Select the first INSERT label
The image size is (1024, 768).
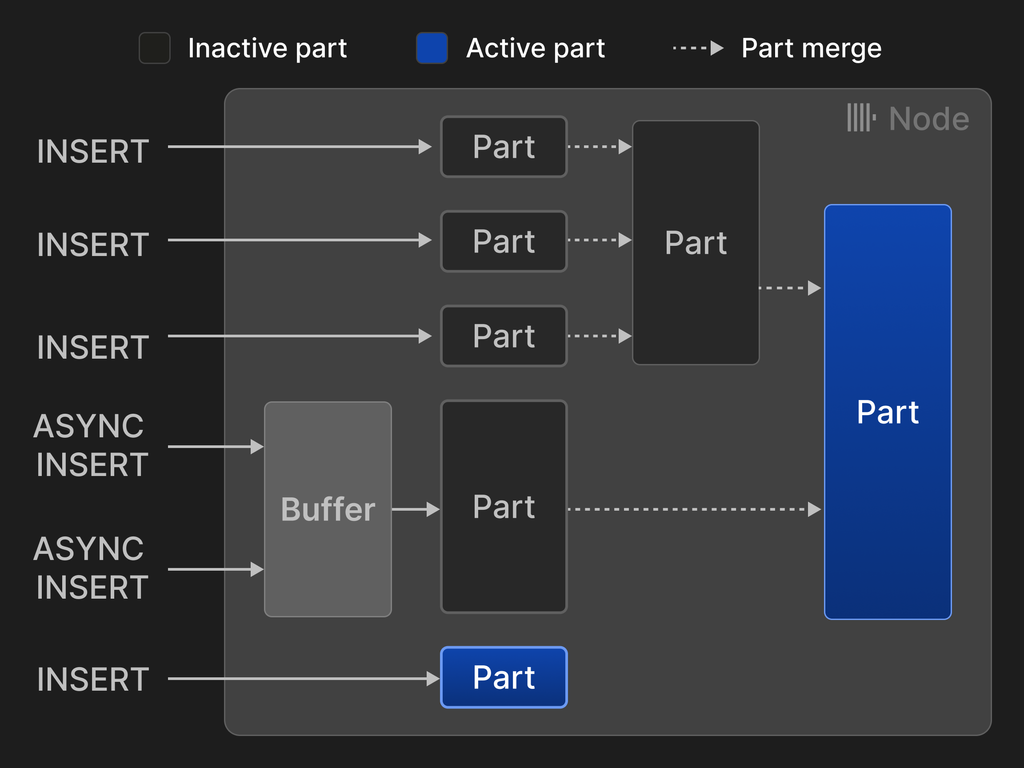(91, 150)
